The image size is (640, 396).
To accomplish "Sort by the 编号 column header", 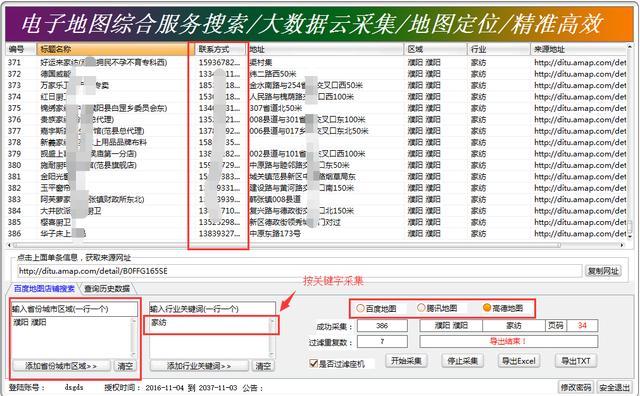I will [x=21, y=49].
